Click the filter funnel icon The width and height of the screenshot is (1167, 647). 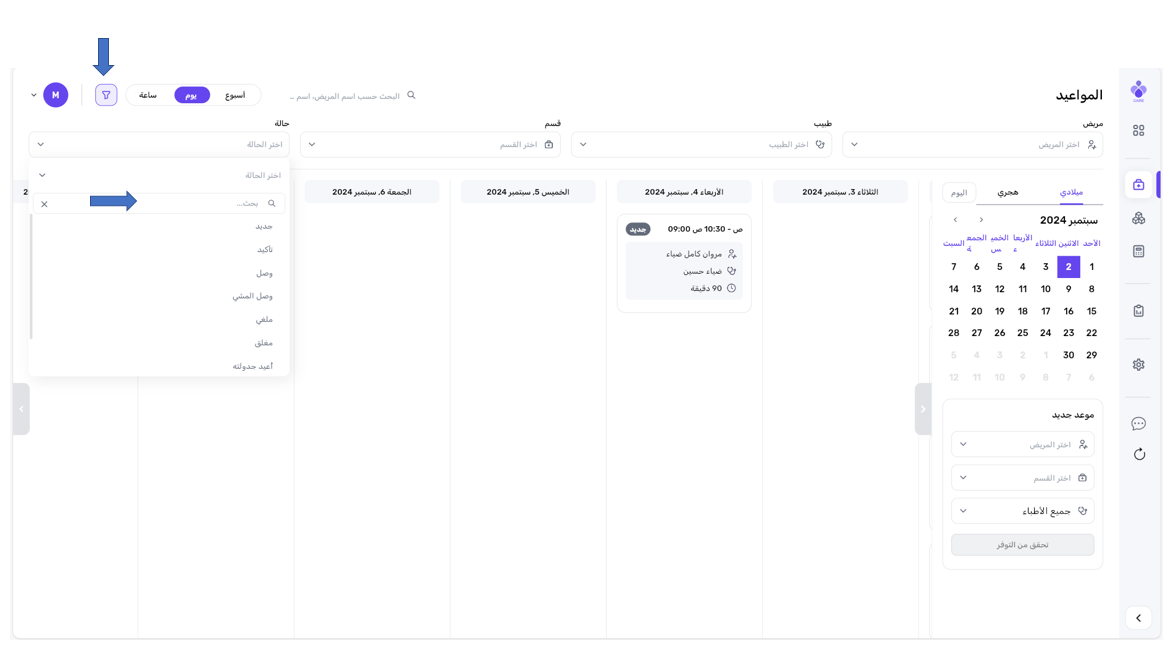pos(106,95)
